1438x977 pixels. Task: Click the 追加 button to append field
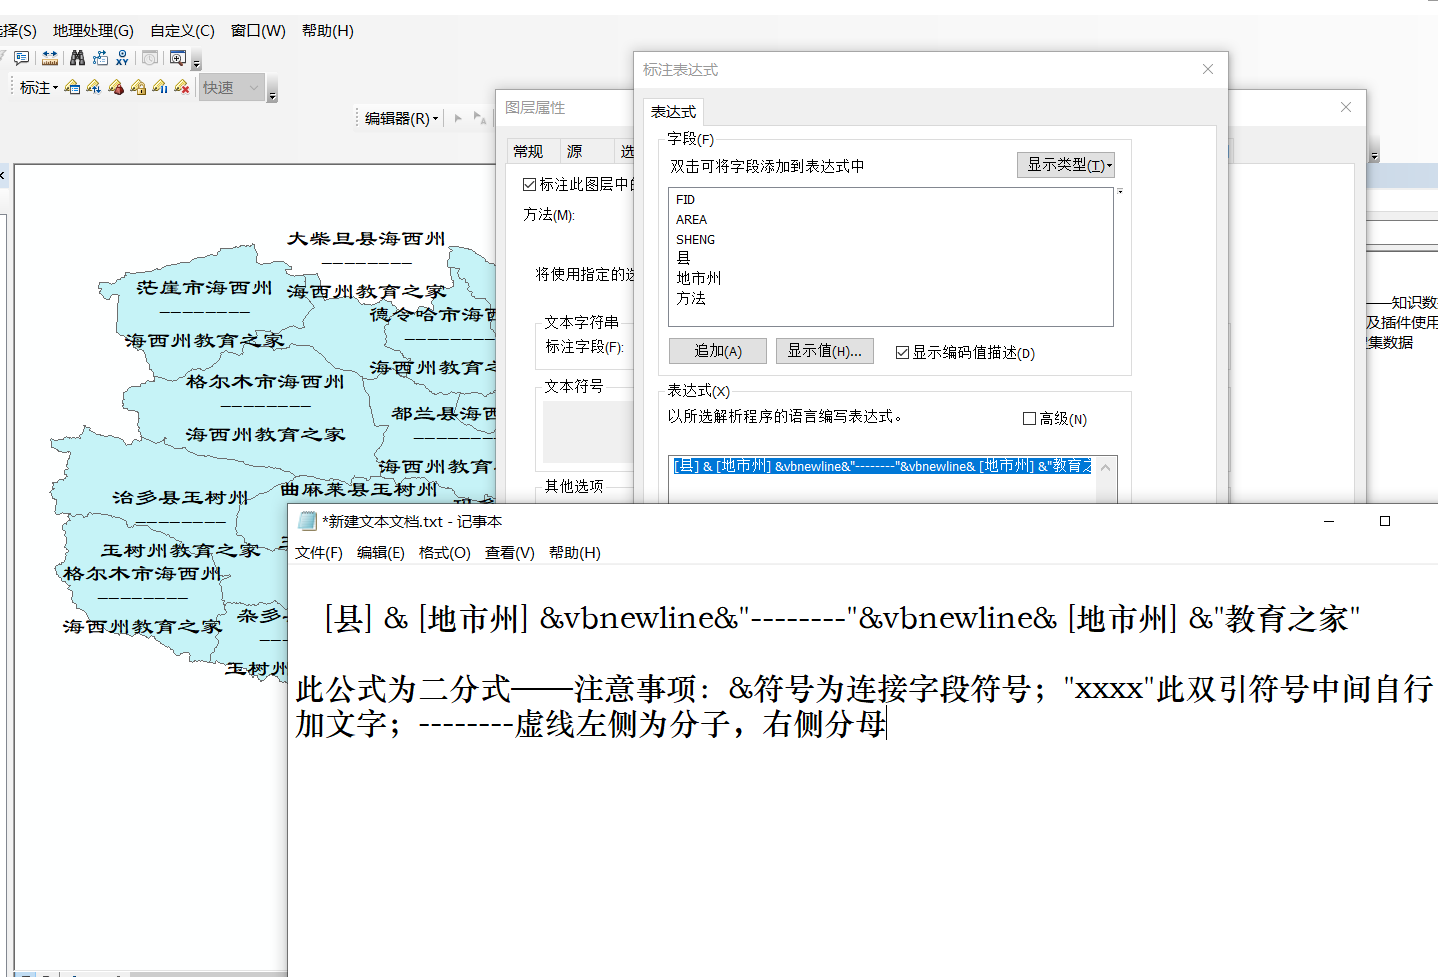coord(717,351)
